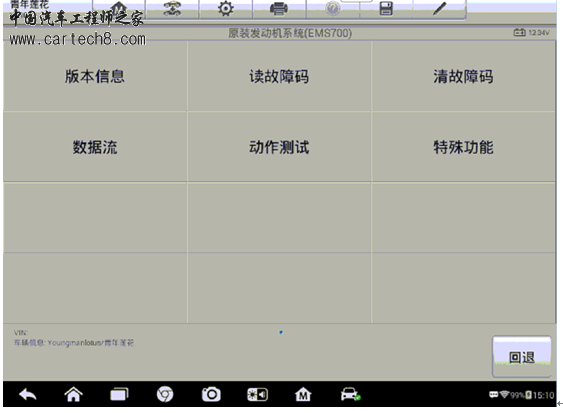Tap the 回退 back button
This screenshot has height=413, width=563.
(521, 356)
